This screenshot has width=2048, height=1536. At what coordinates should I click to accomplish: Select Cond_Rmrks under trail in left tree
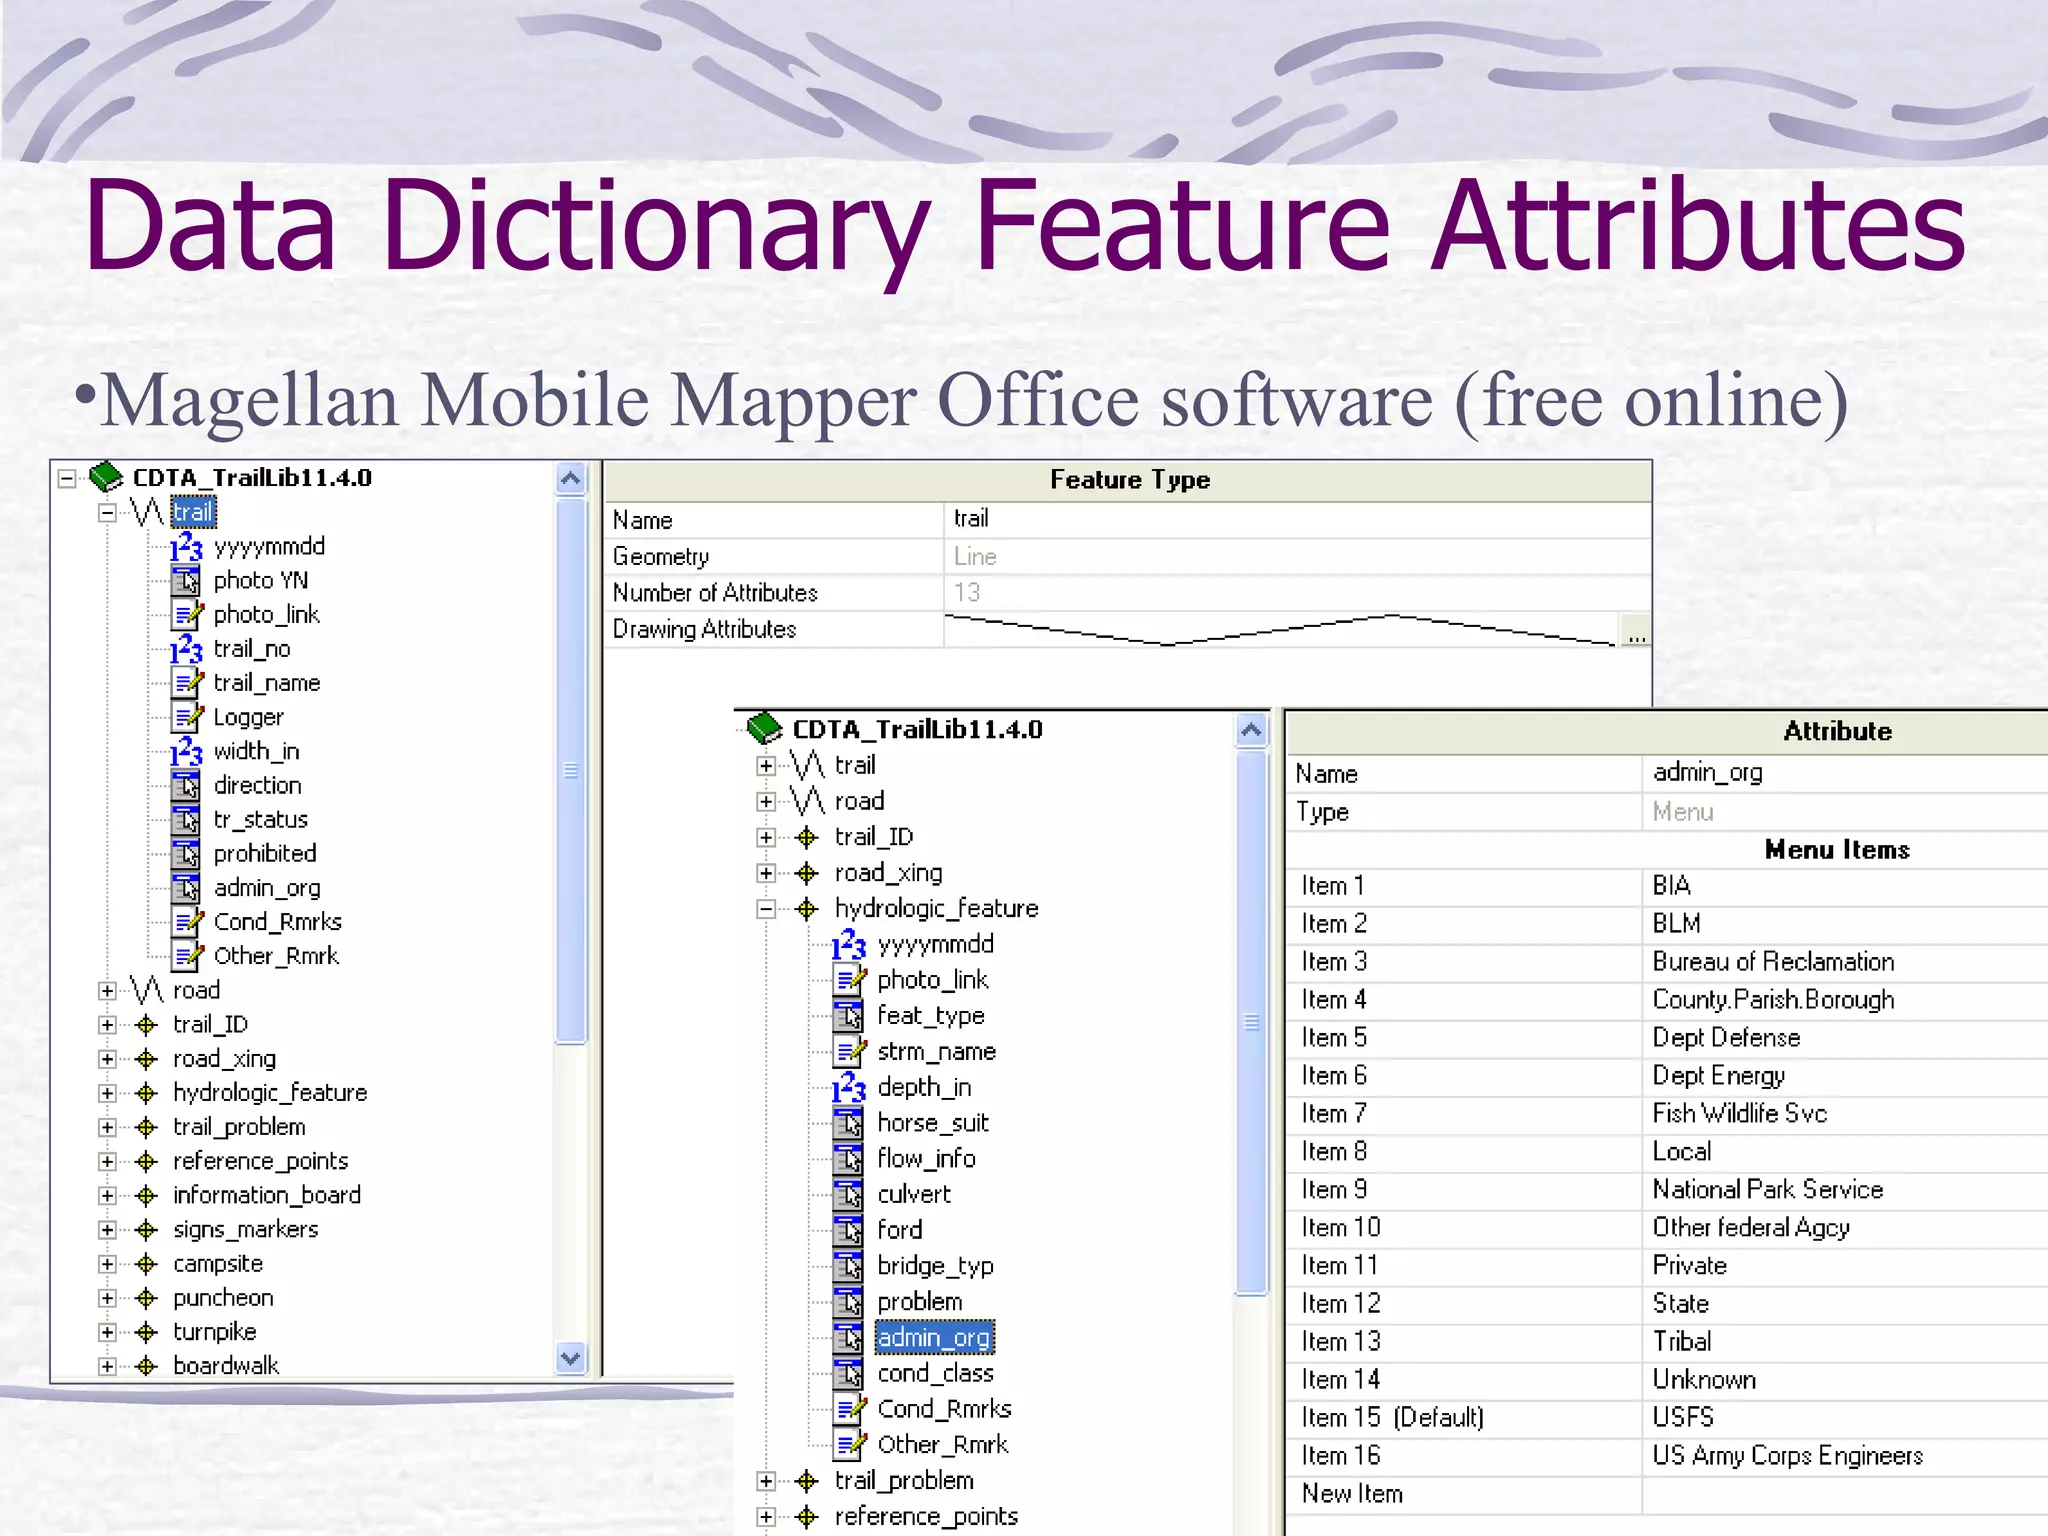point(278,922)
